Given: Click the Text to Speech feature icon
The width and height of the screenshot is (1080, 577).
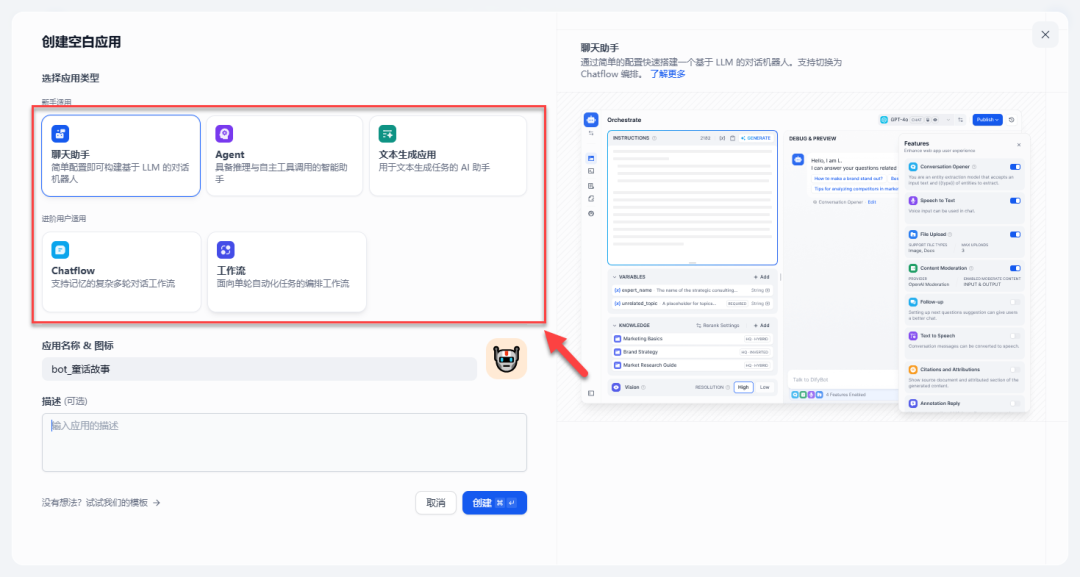Looking at the screenshot, I should pos(913,335).
